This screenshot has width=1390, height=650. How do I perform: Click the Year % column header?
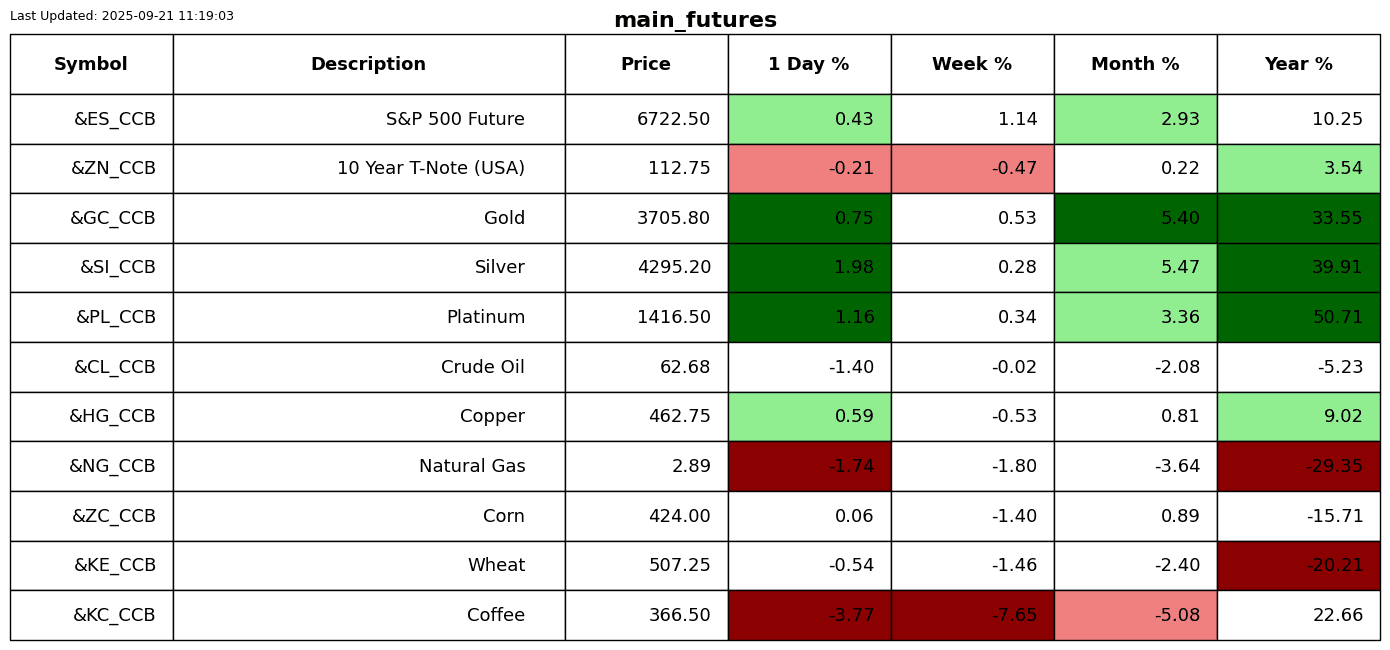[1298, 65]
